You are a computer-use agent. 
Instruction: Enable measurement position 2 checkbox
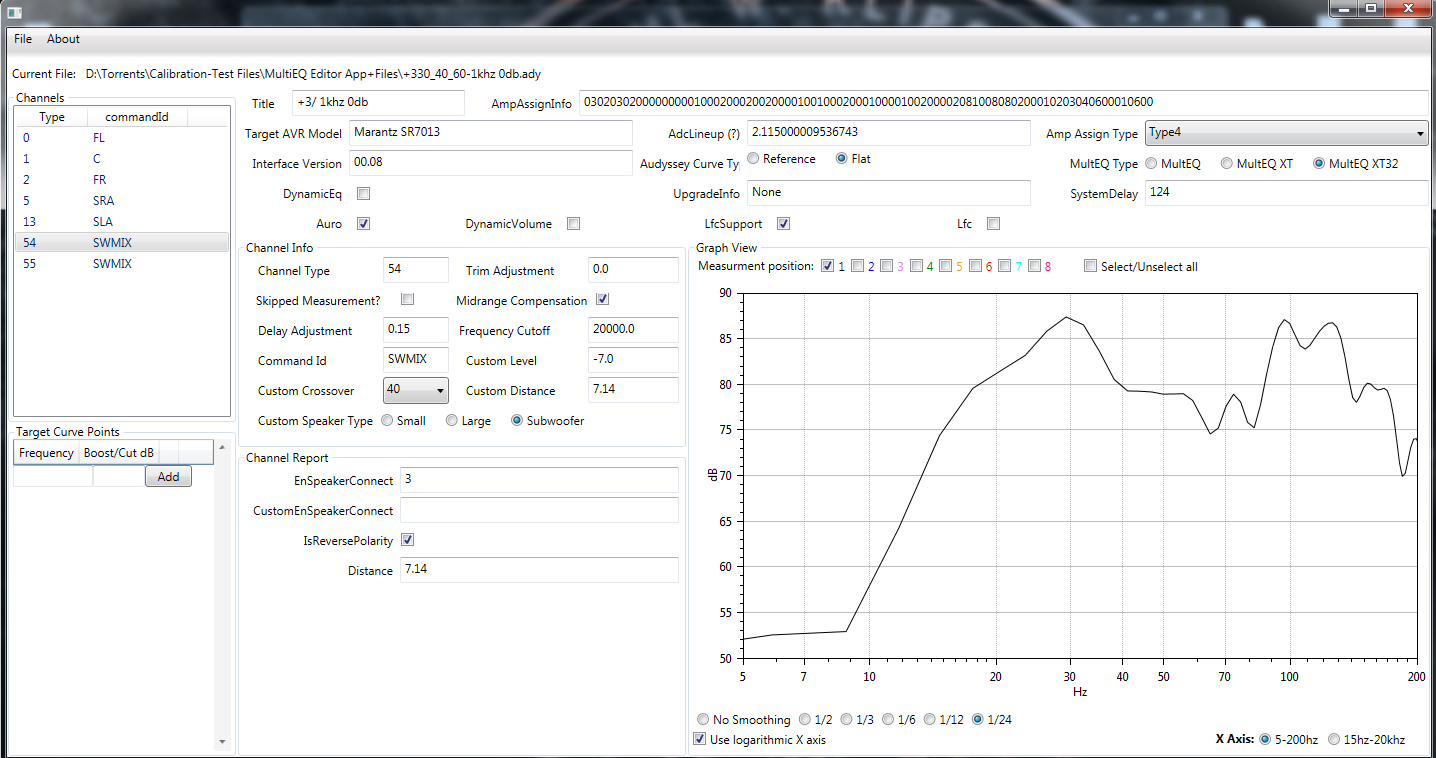[x=857, y=266]
